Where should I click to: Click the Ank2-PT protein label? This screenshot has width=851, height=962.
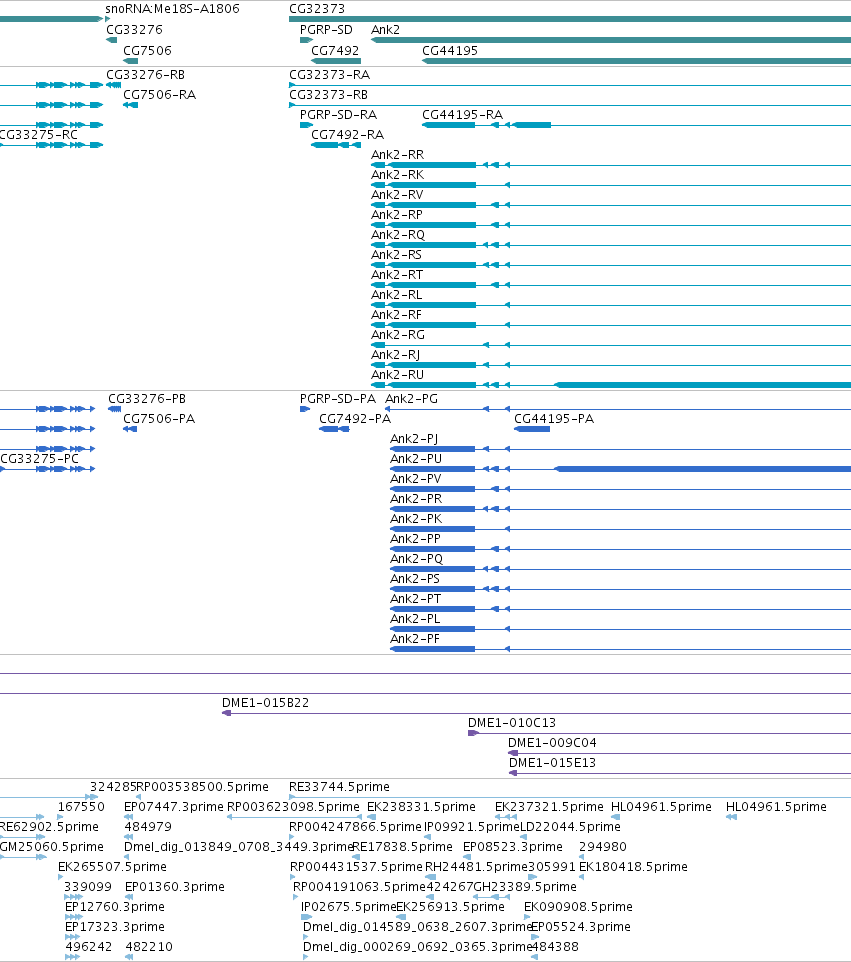415,599
